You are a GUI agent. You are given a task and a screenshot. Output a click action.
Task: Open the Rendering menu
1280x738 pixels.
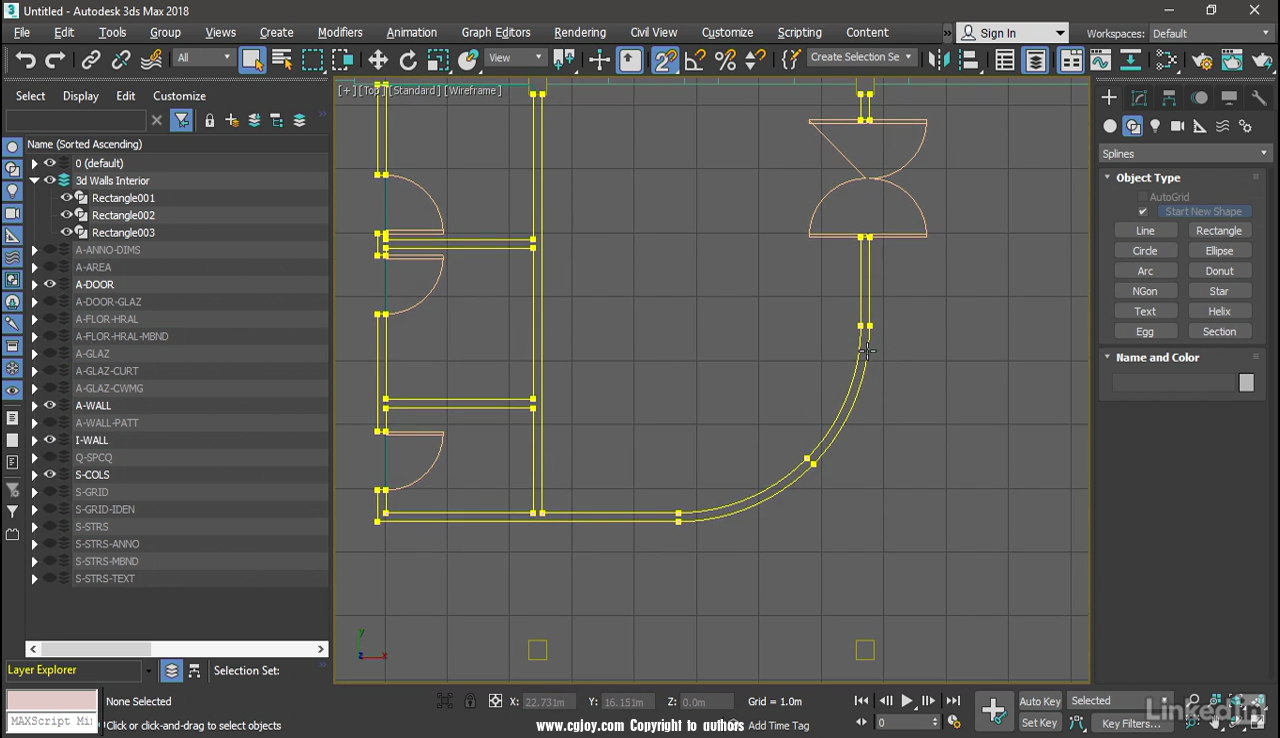(580, 32)
